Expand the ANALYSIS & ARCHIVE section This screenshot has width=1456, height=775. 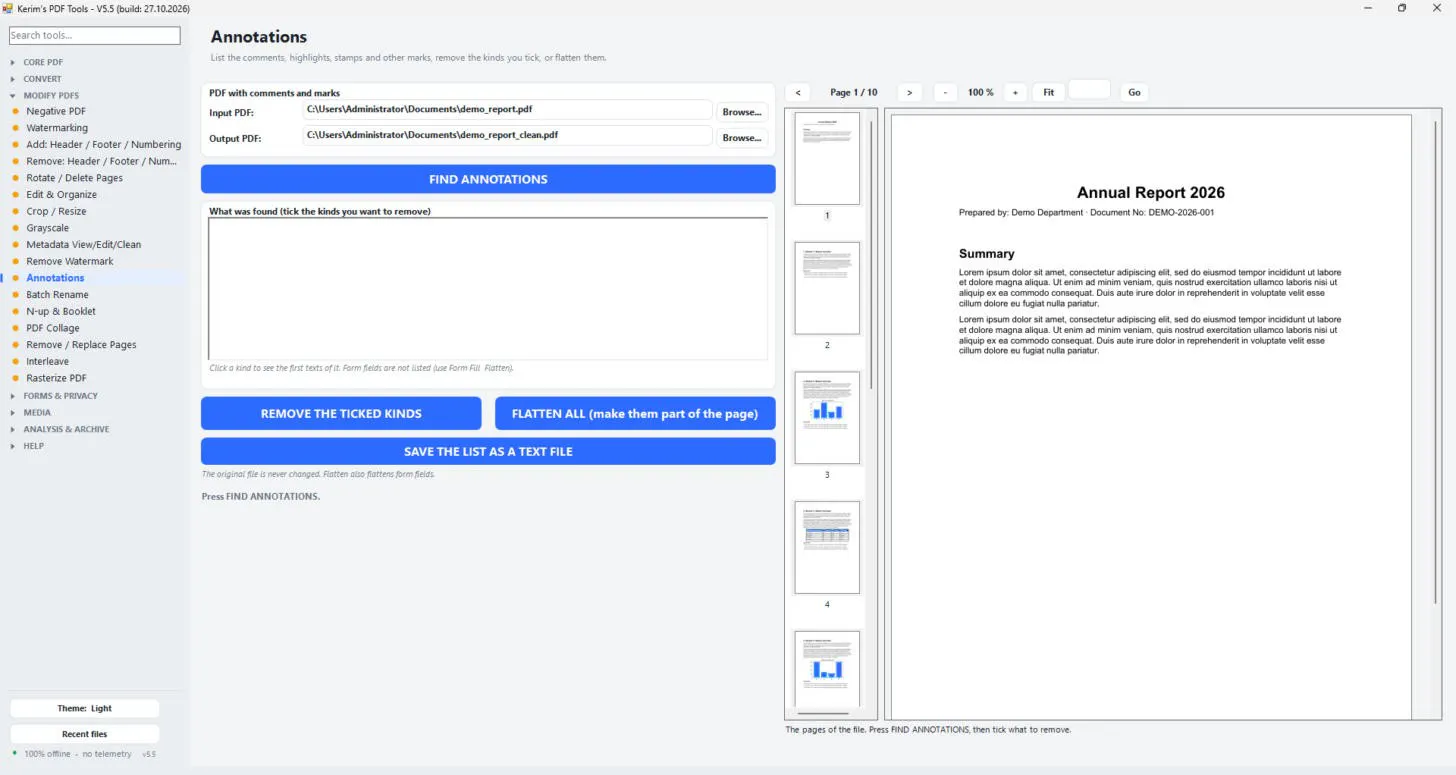pyautogui.click(x=66, y=430)
